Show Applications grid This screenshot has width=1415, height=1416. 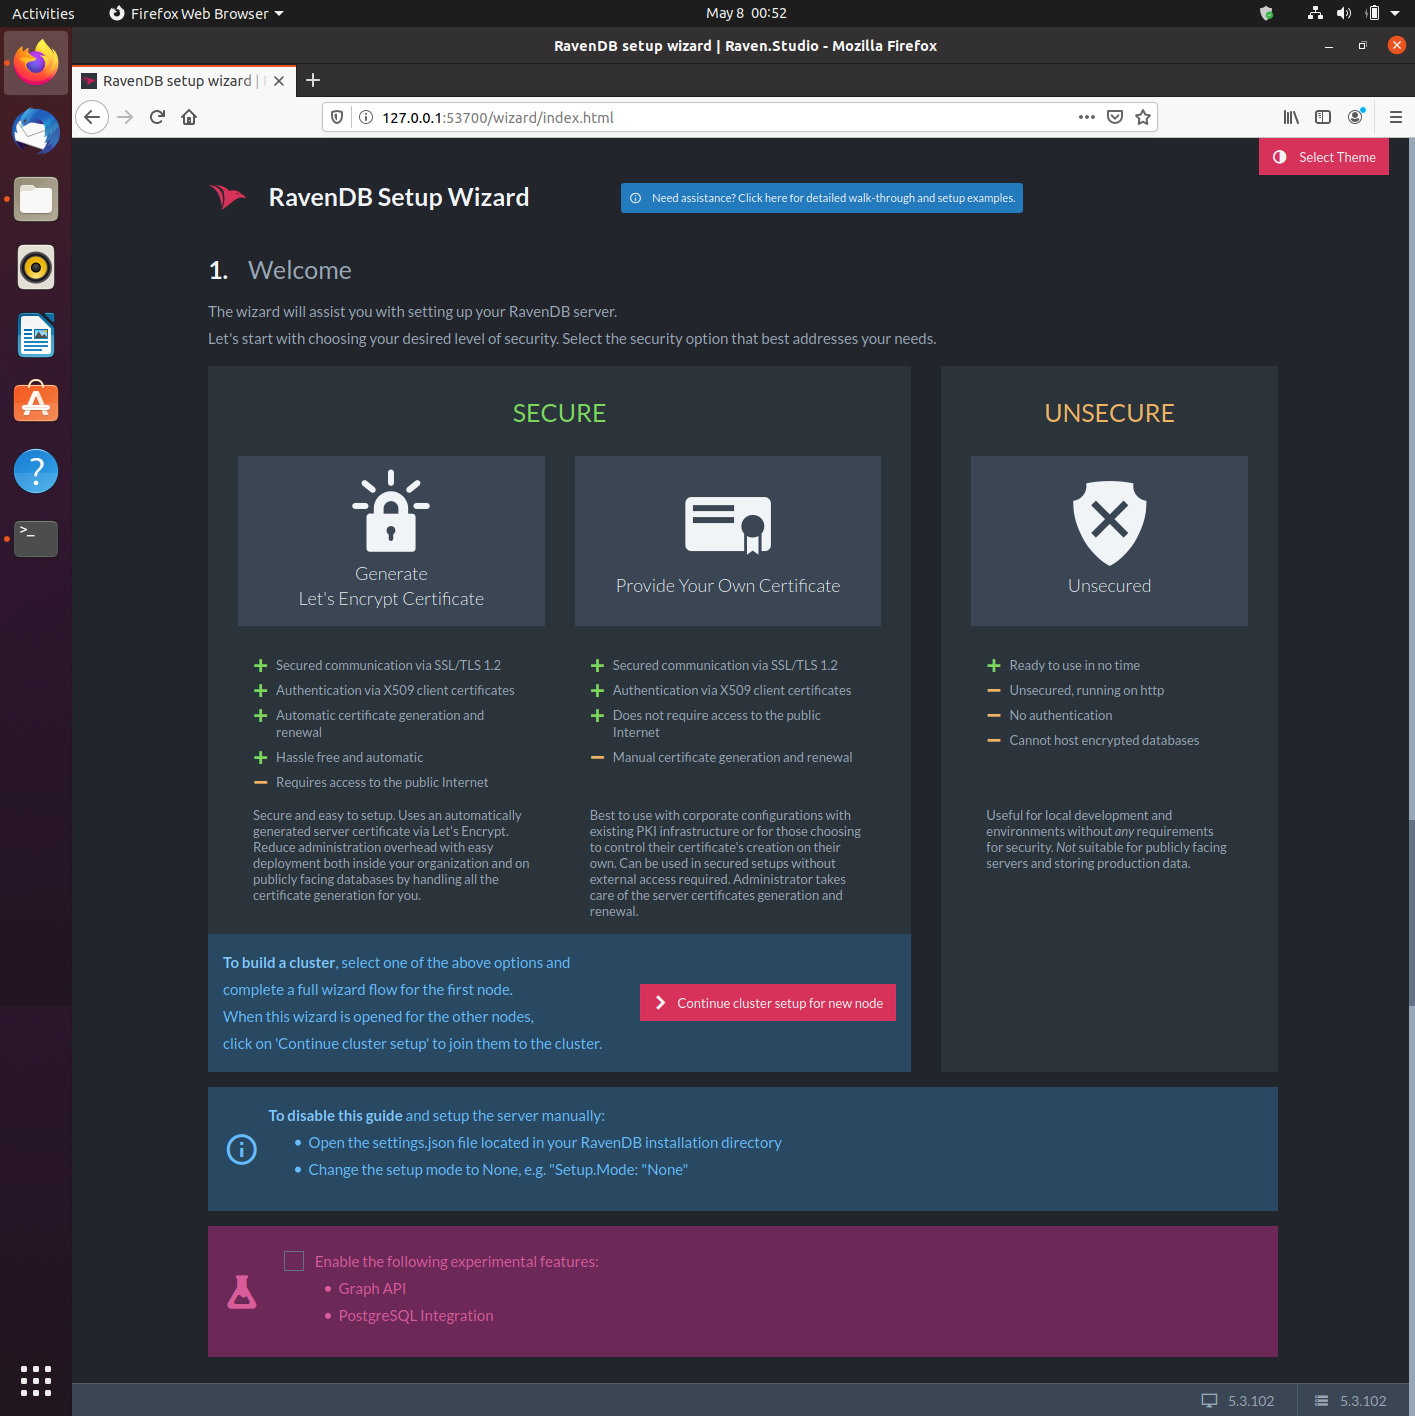pos(36,1380)
